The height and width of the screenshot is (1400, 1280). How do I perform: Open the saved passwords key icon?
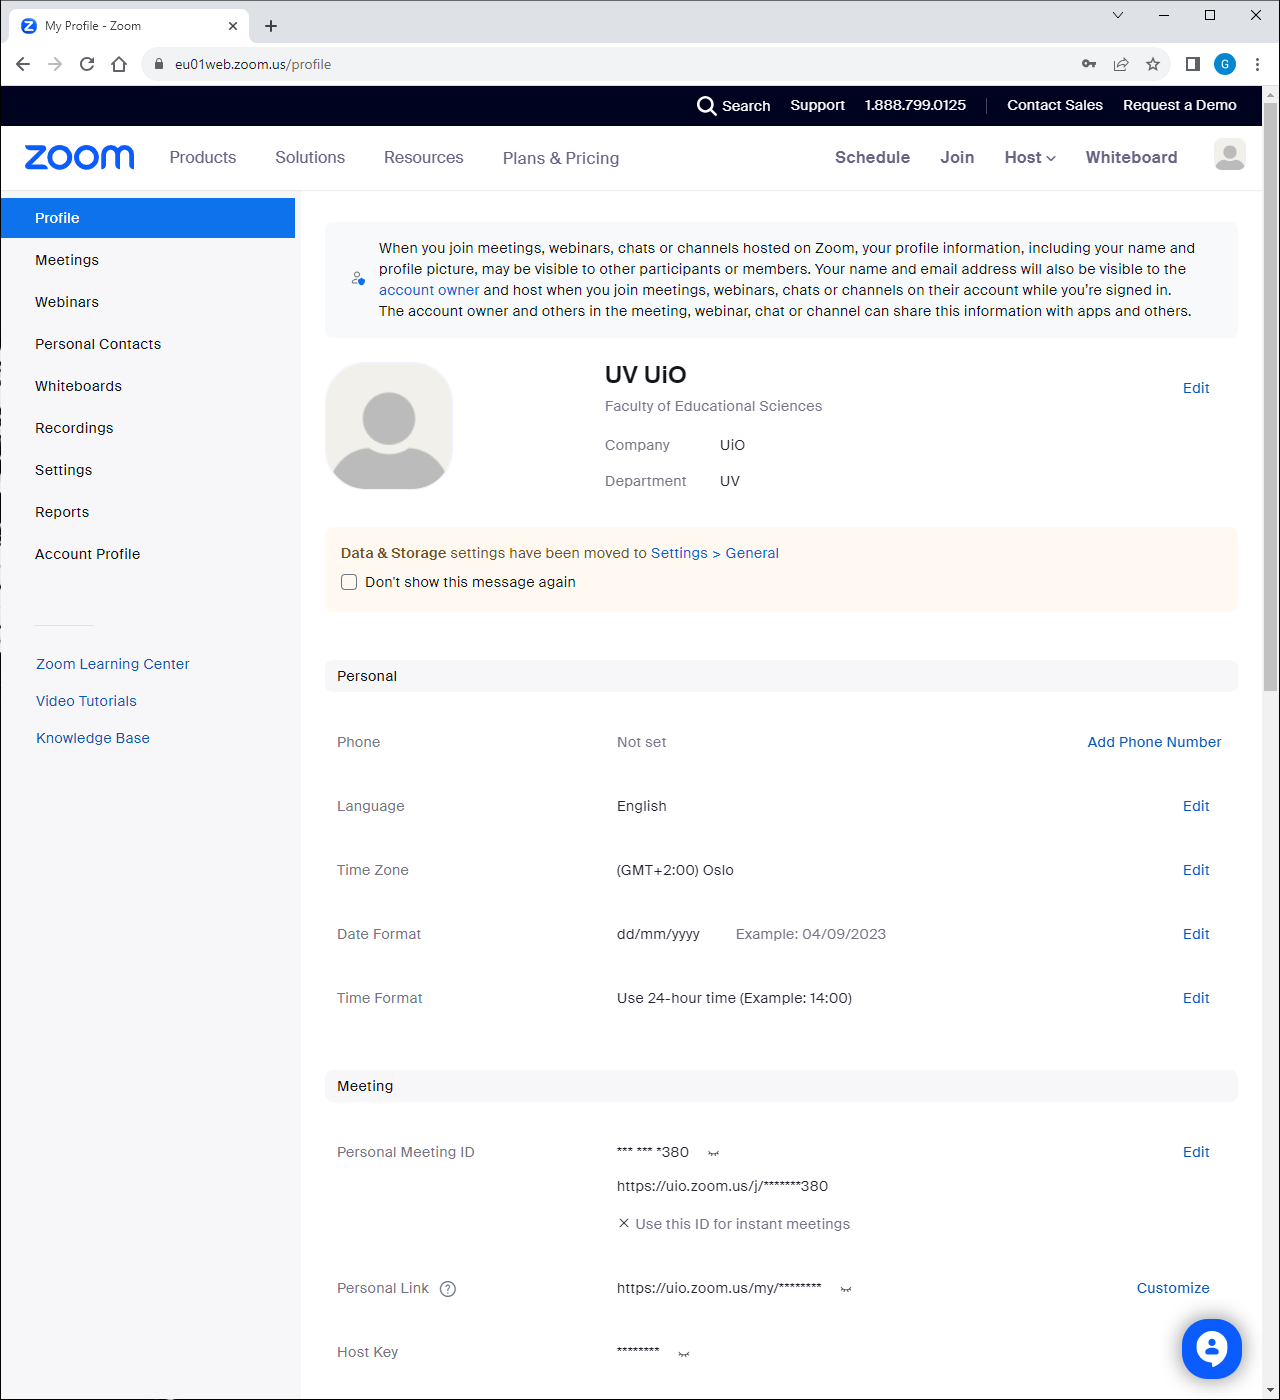[x=1089, y=64]
